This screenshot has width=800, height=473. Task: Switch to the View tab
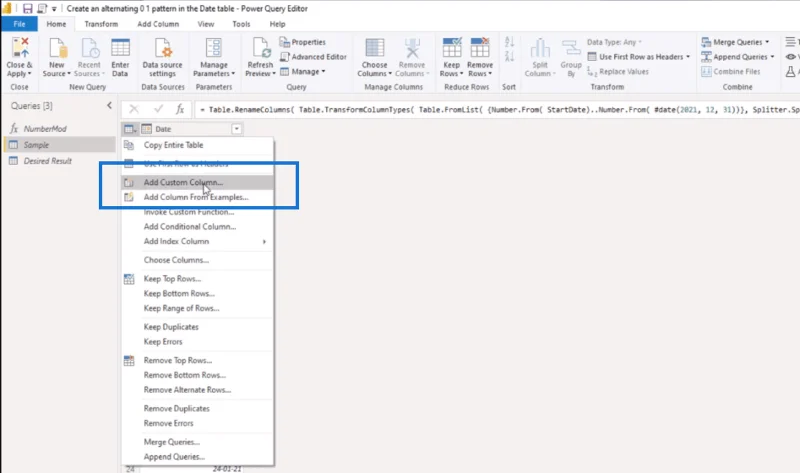[206, 24]
